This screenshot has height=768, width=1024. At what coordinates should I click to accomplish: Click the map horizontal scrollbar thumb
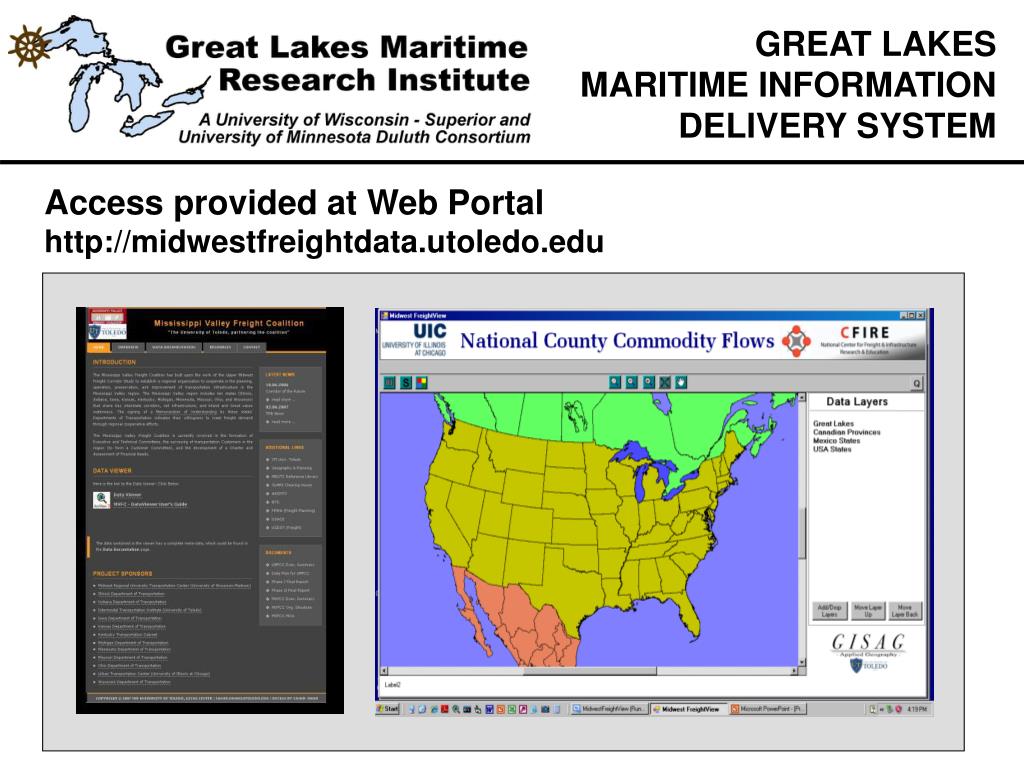(590, 671)
